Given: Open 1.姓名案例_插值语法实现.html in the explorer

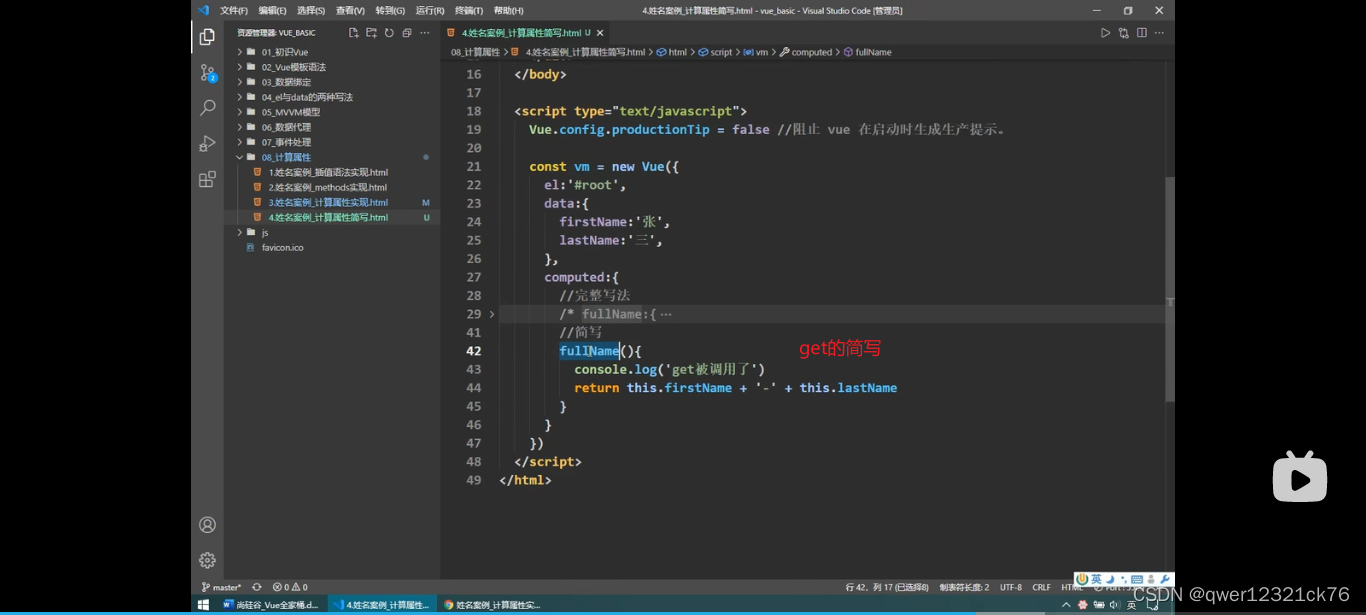Looking at the screenshot, I should point(328,172).
